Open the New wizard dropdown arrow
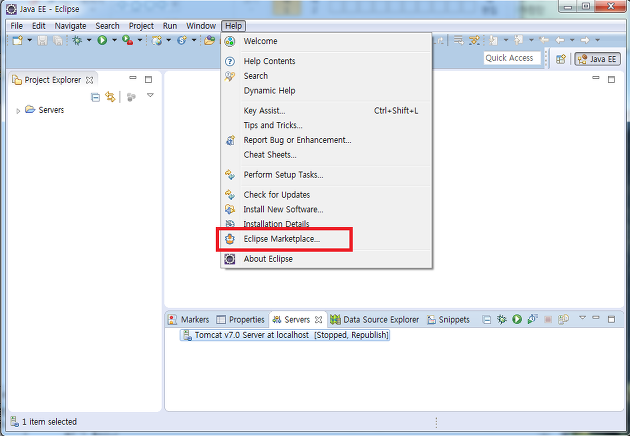The image size is (630, 436). pos(29,40)
